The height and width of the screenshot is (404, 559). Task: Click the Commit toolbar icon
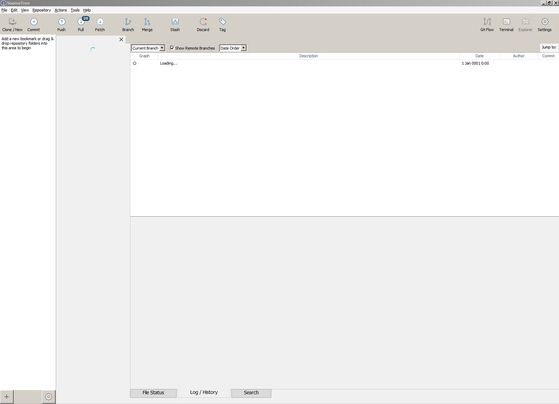pos(34,25)
